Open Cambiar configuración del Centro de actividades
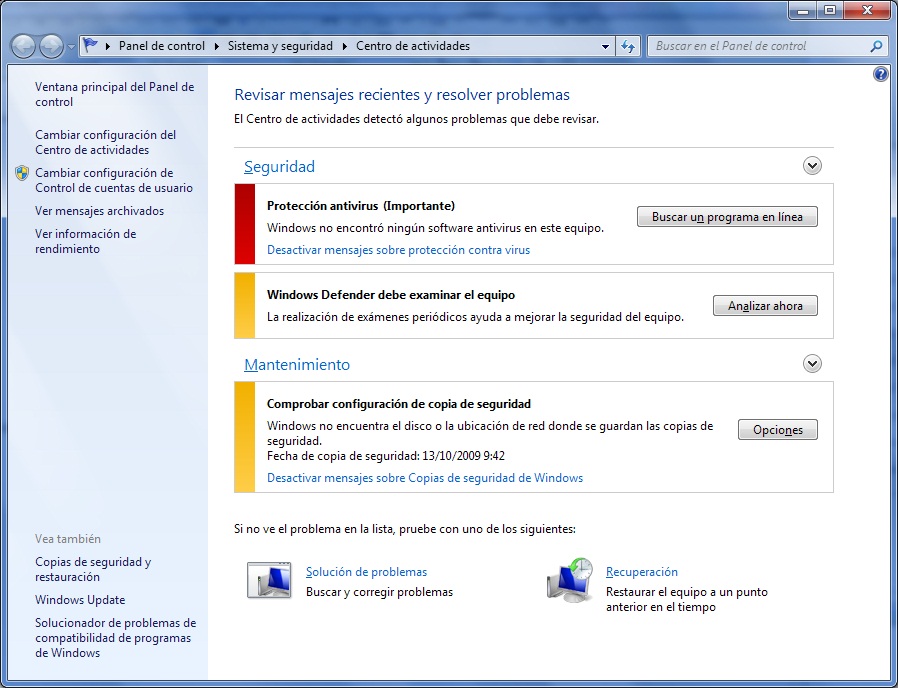The width and height of the screenshot is (898, 688). [x=105, y=142]
